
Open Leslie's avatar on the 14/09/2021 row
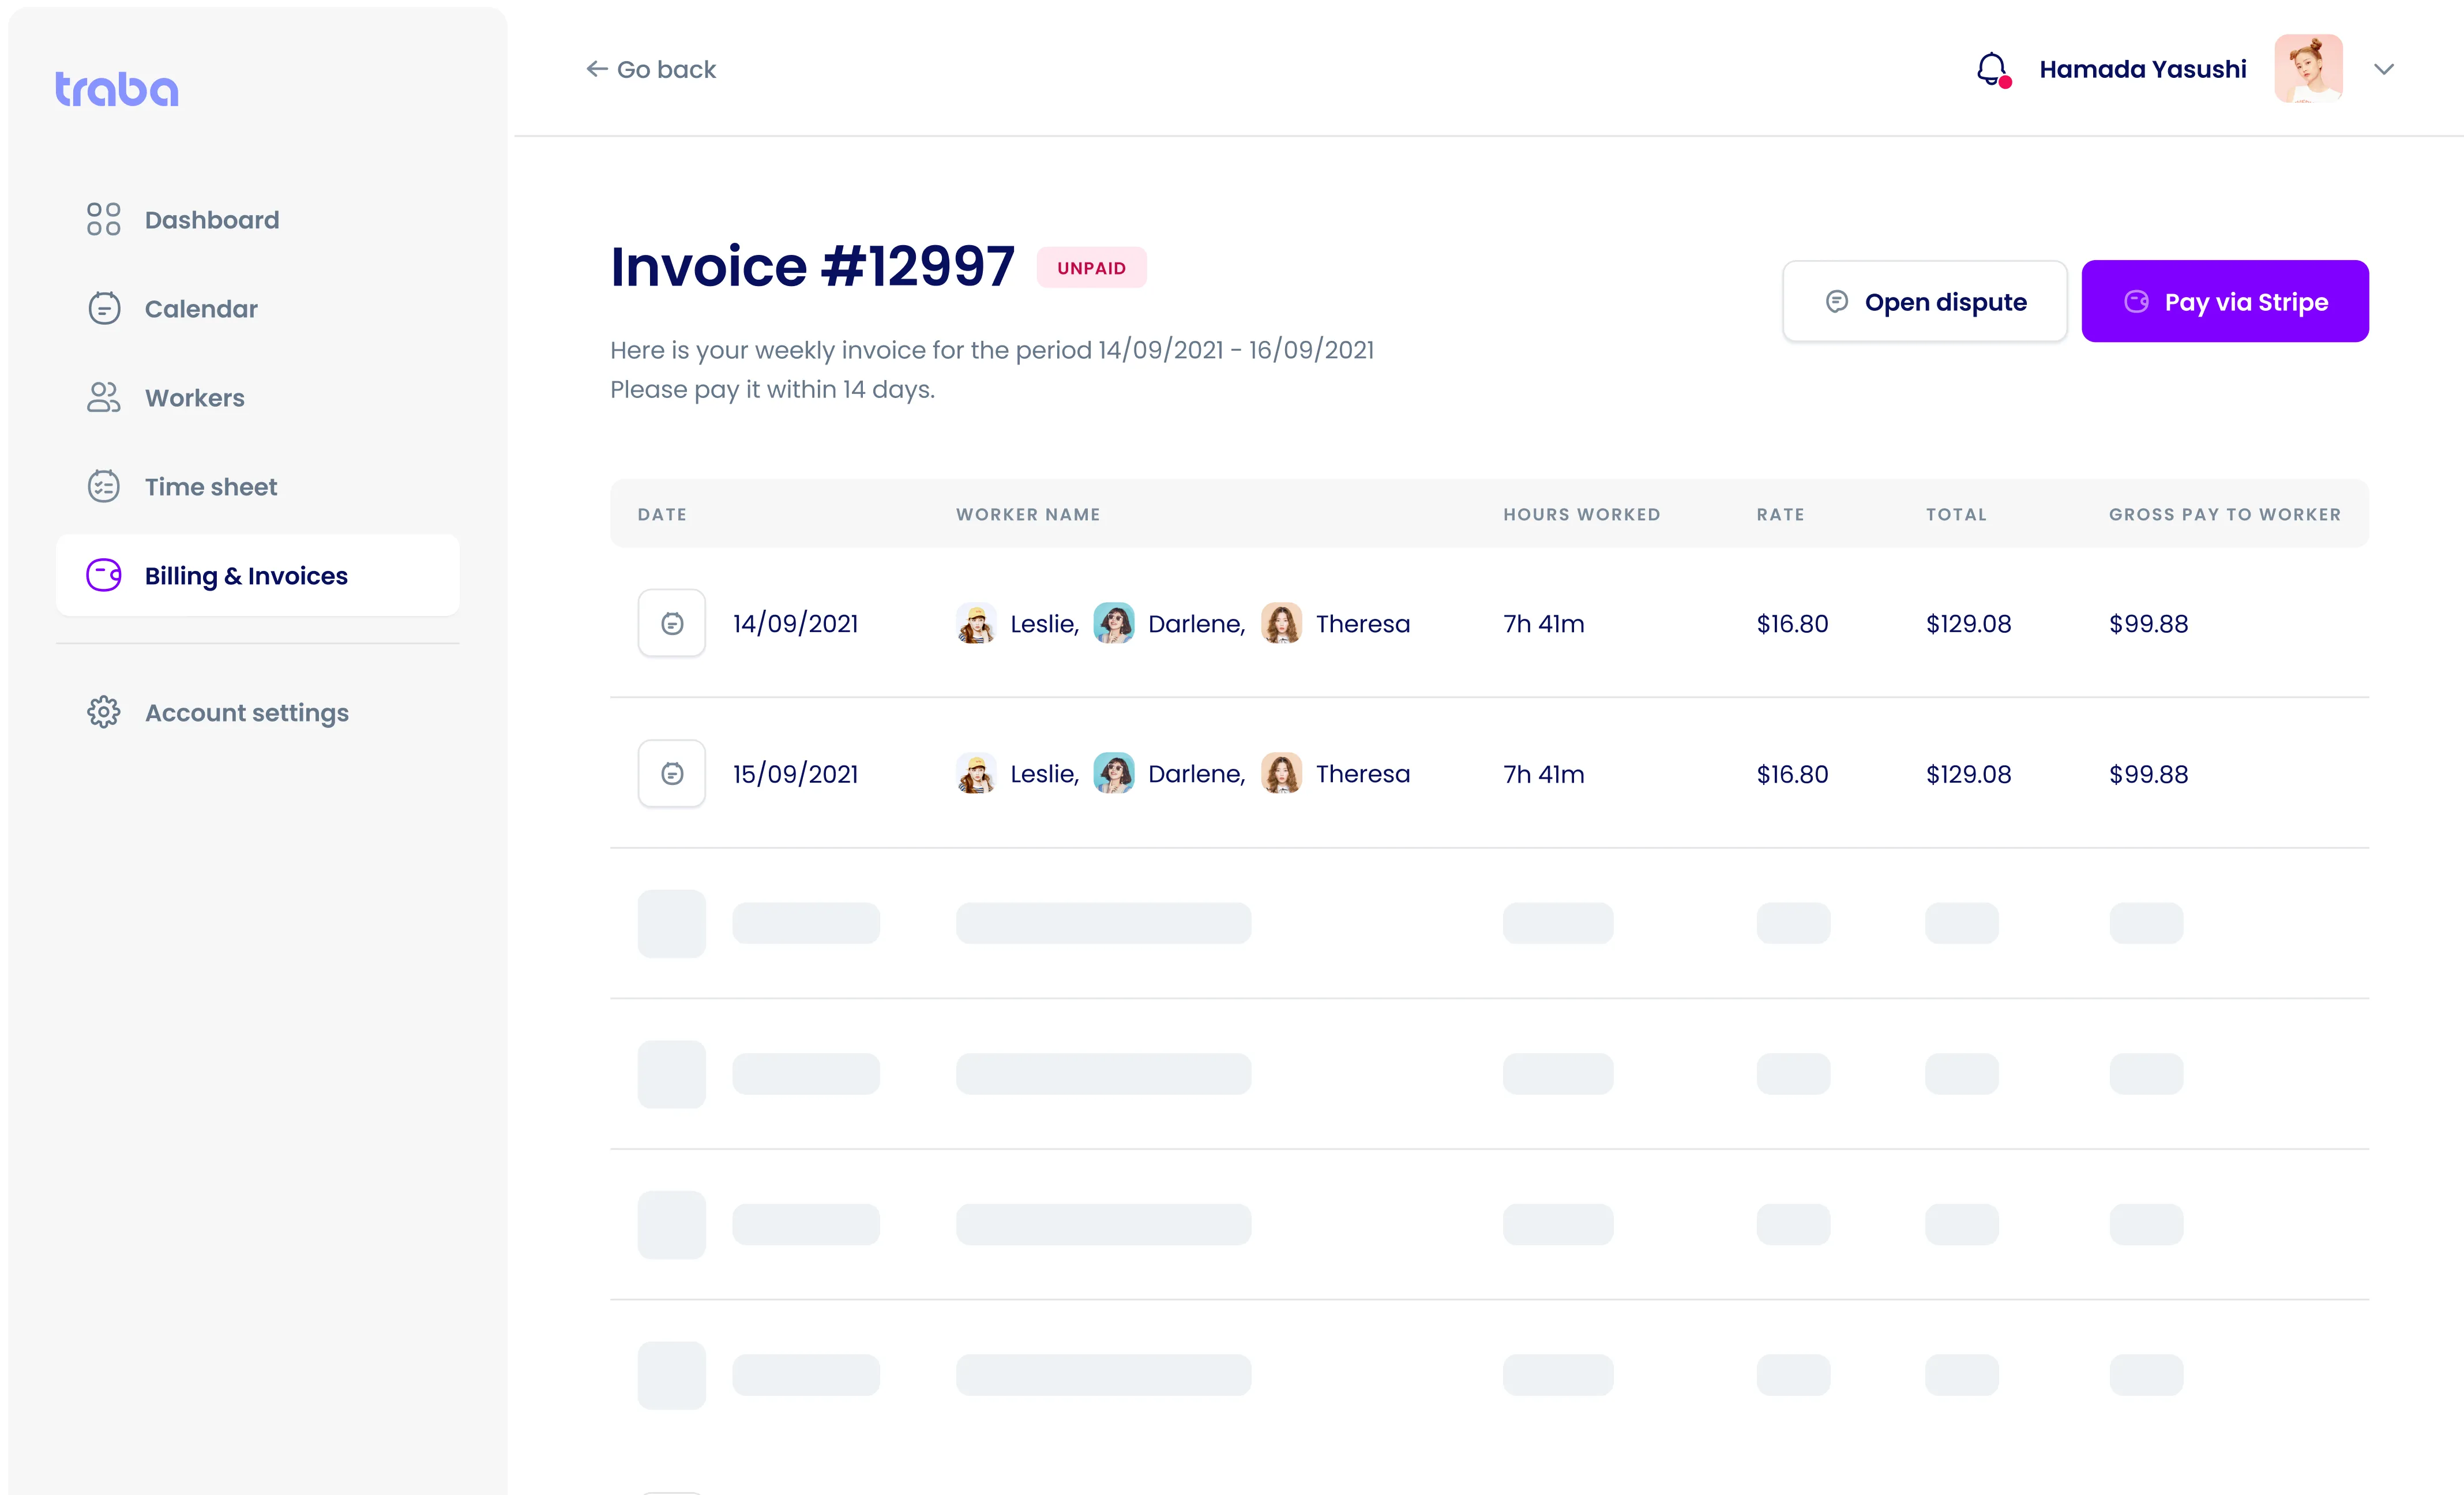pyautogui.click(x=975, y=622)
